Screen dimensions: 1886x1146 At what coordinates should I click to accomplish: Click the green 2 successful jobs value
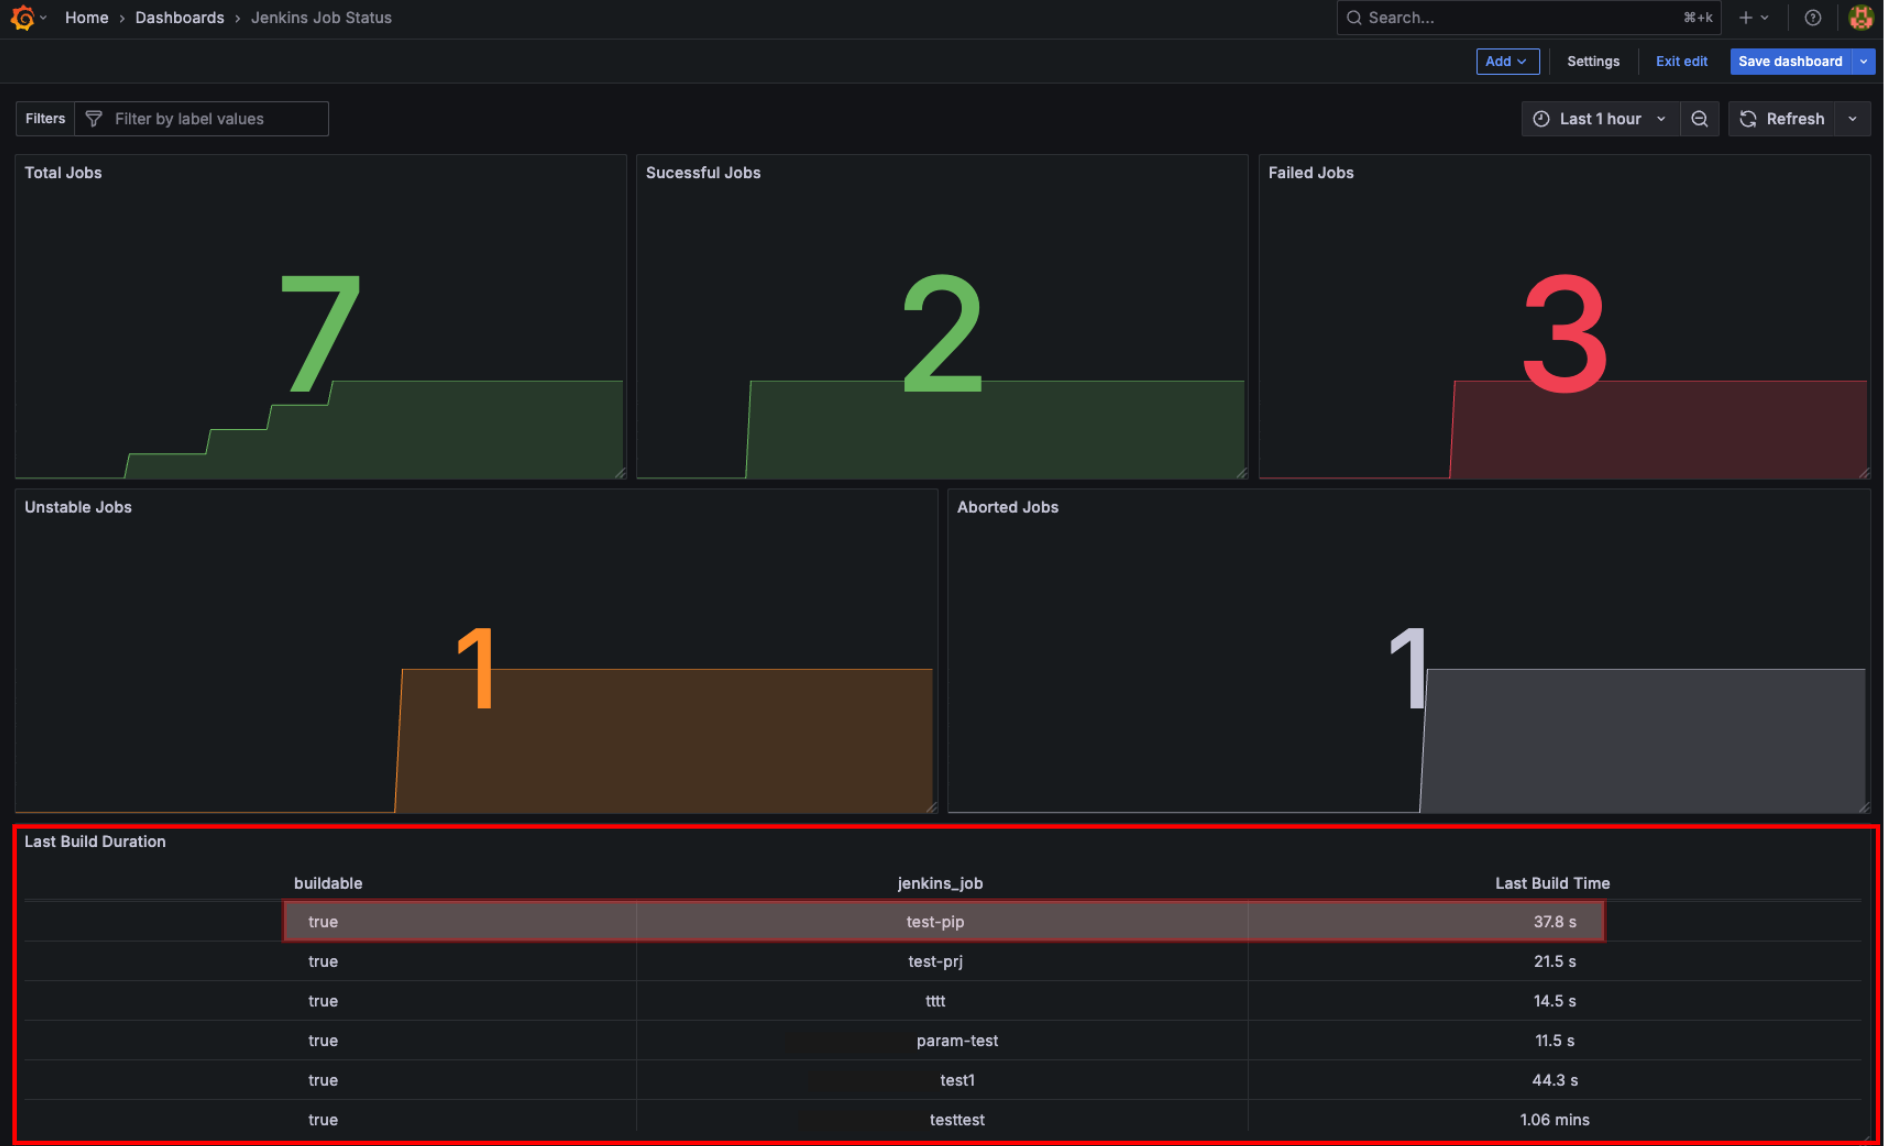(x=942, y=333)
